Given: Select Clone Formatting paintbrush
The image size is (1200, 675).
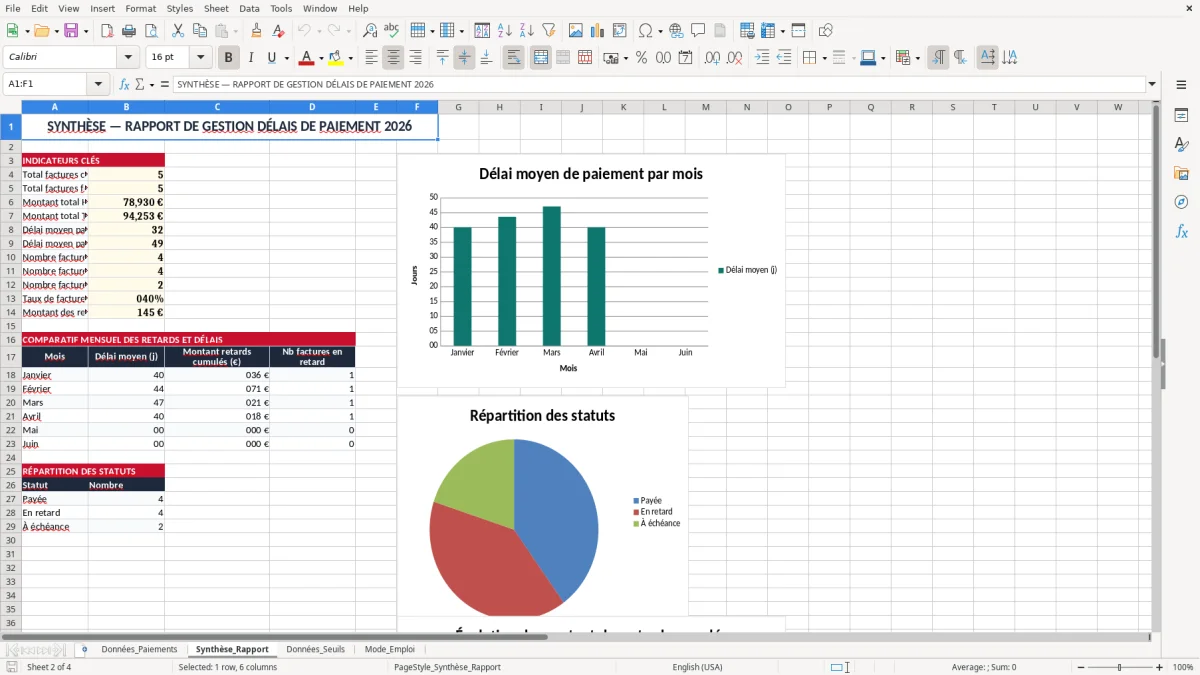Looking at the screenshot, I should coord(256,31).
